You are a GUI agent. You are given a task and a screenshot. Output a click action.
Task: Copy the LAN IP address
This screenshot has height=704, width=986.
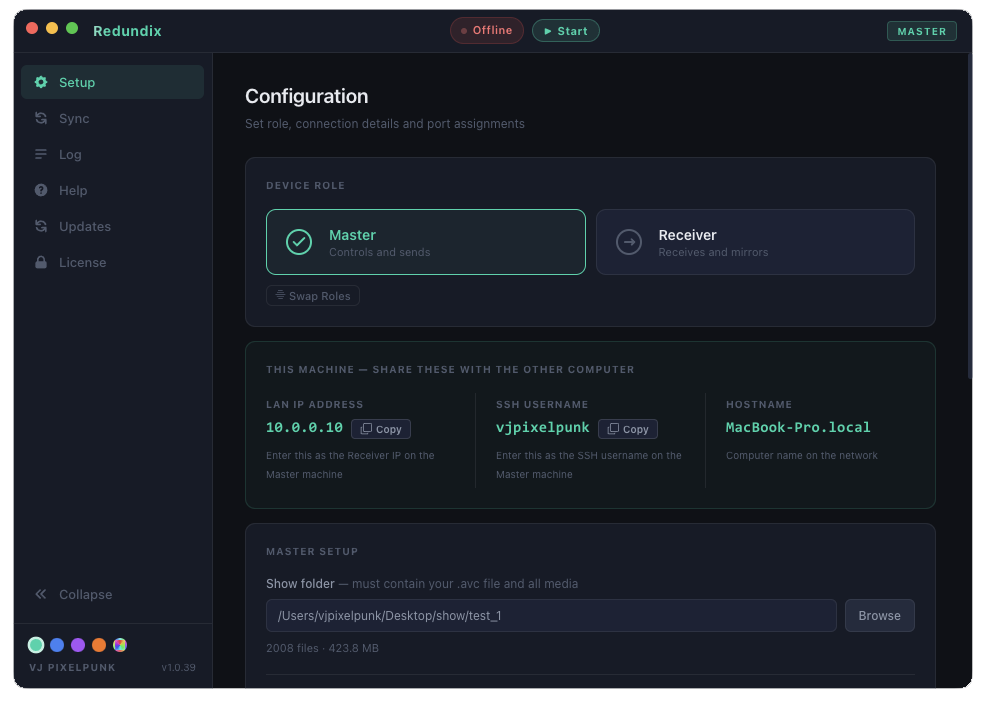[381, 429]
